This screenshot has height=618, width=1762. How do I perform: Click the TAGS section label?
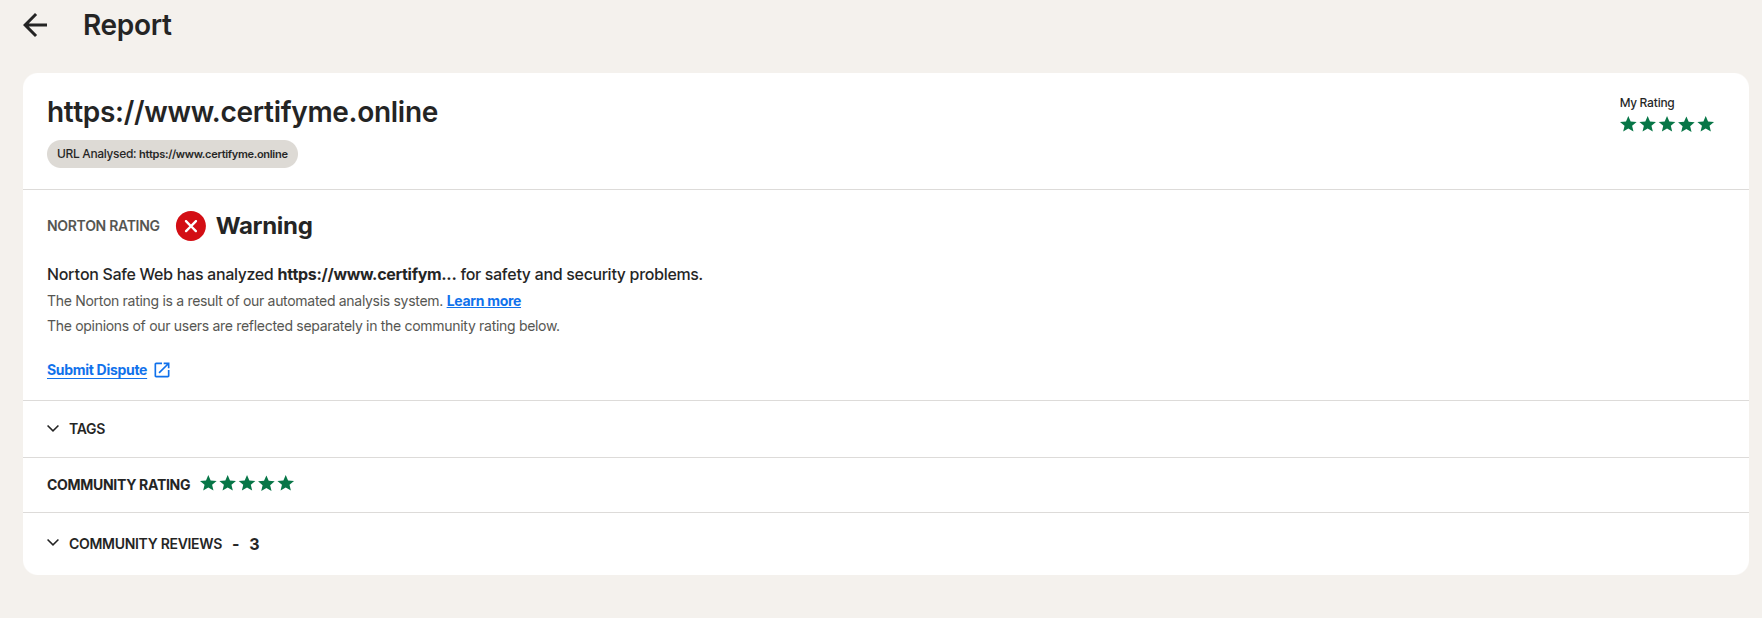(87, 429)
